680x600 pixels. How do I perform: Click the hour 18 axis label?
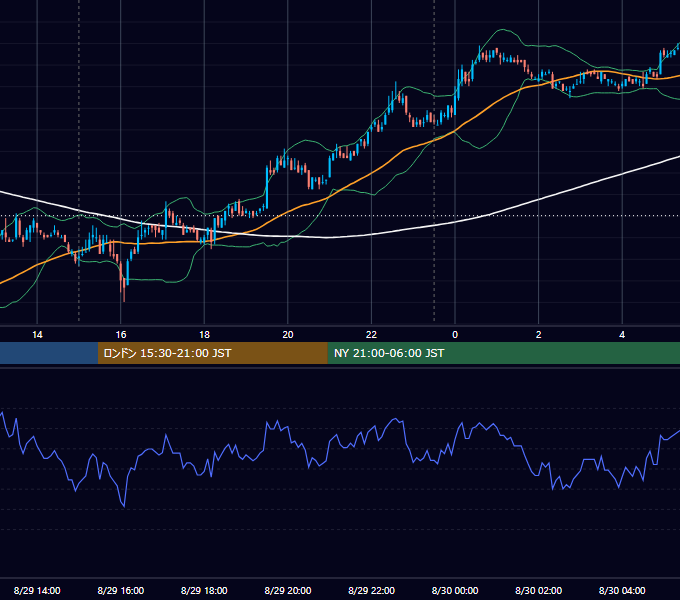pos(204,335)
